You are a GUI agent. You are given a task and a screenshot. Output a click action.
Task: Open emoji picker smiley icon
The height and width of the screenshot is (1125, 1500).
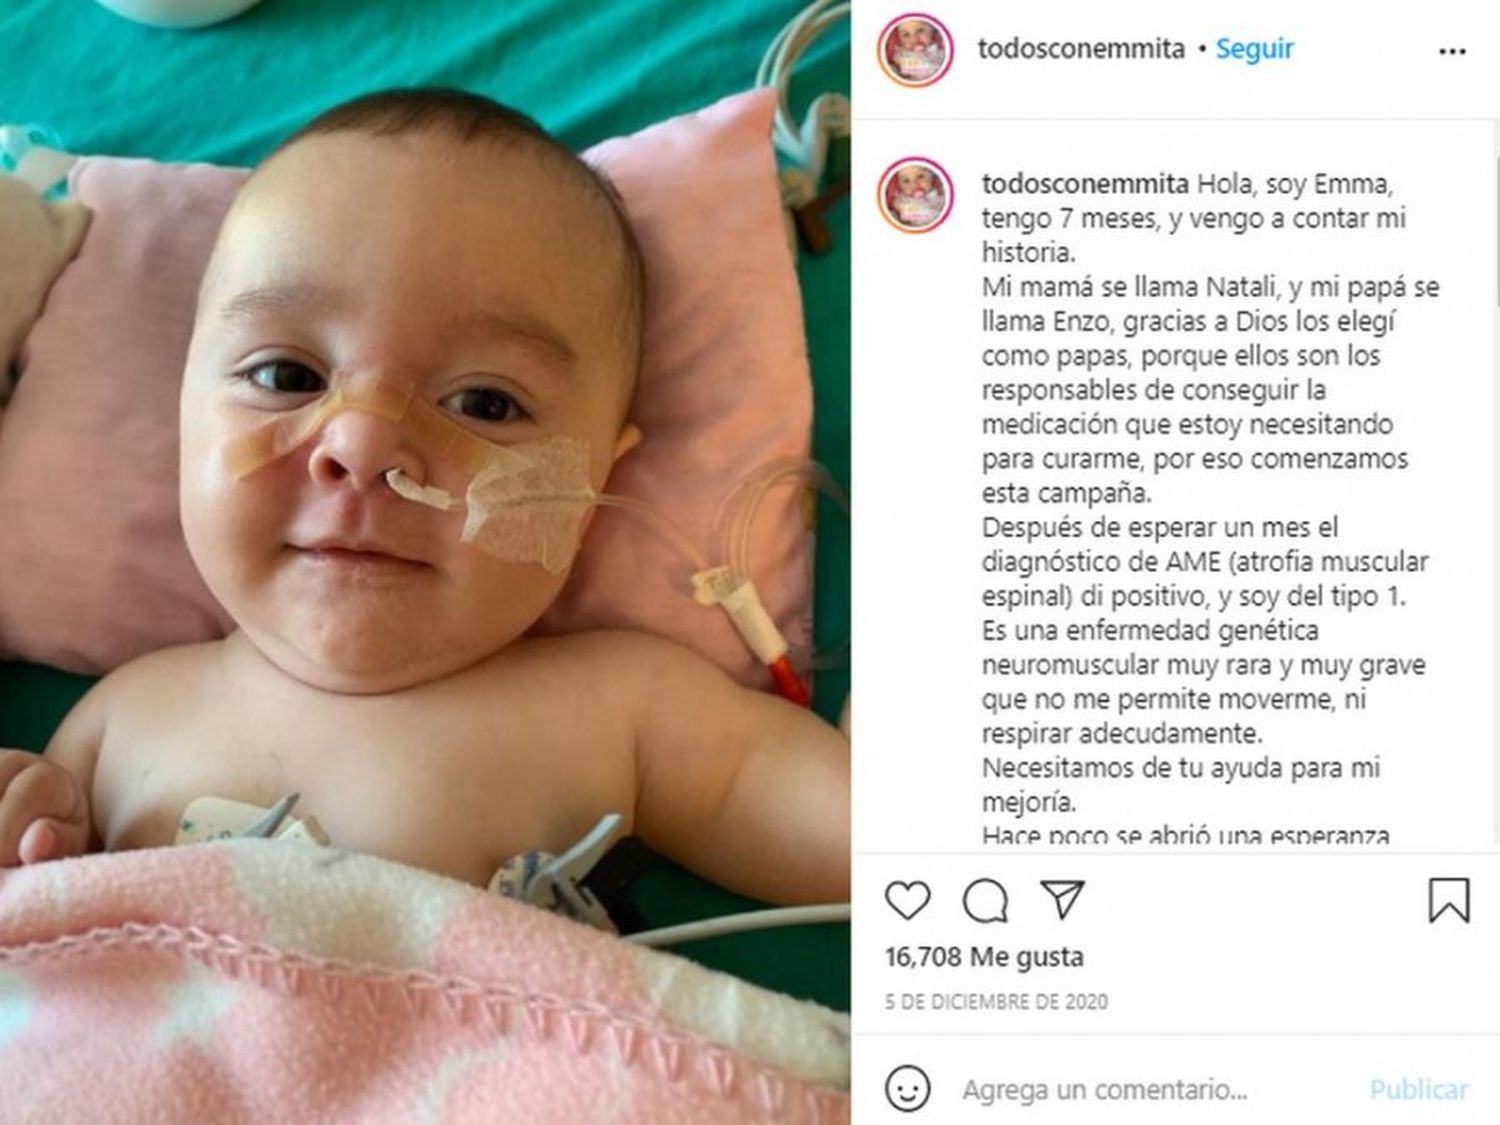pyautogui.click(x=907, y=1088)
